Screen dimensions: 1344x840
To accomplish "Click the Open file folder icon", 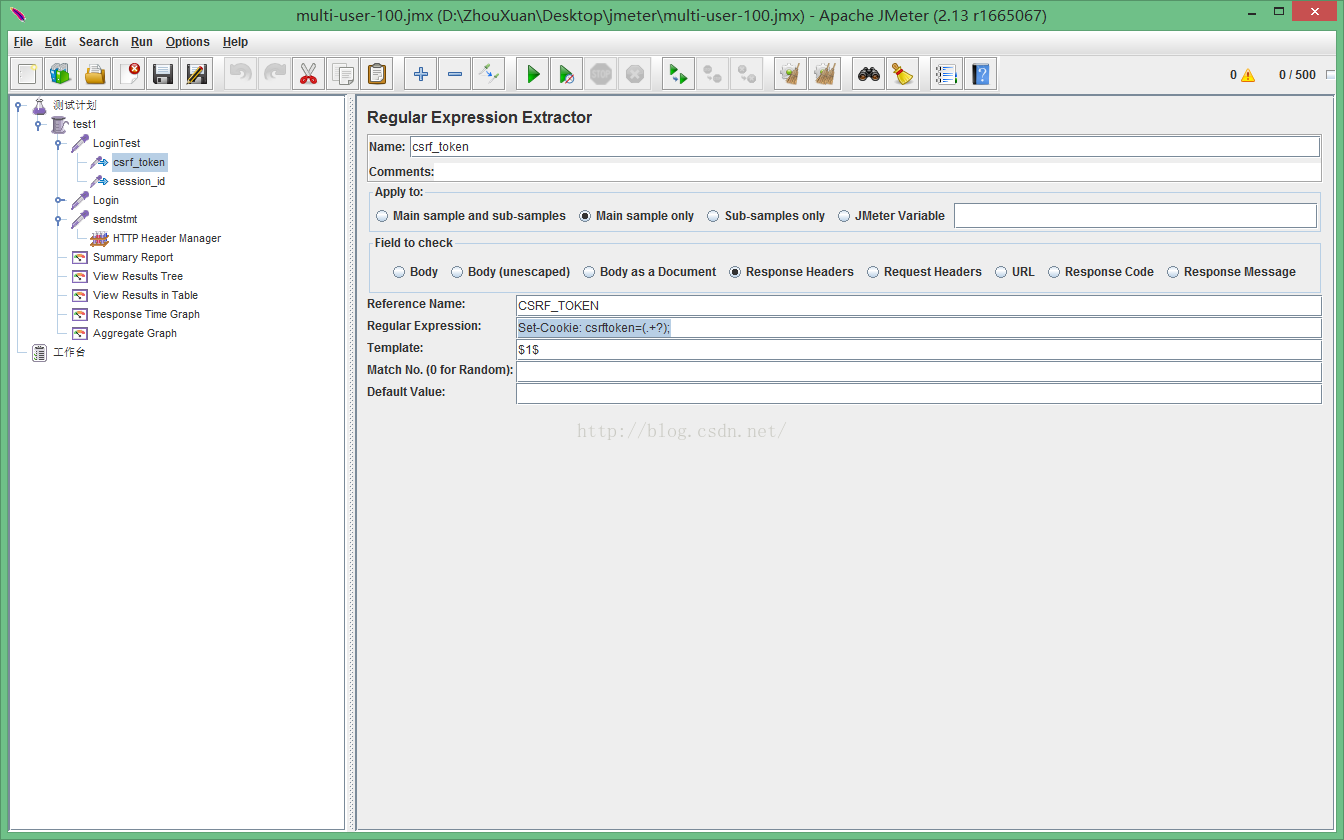I will 95,74.
